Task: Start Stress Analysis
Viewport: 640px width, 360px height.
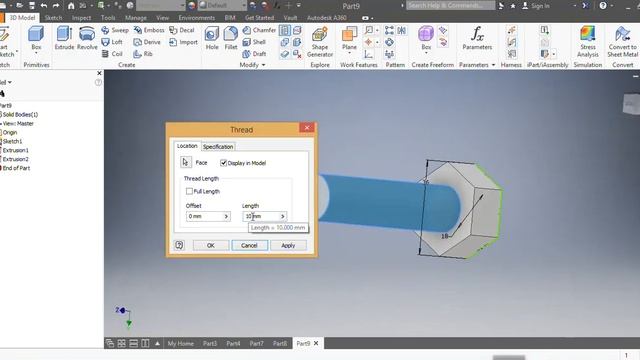Action: 588,42
